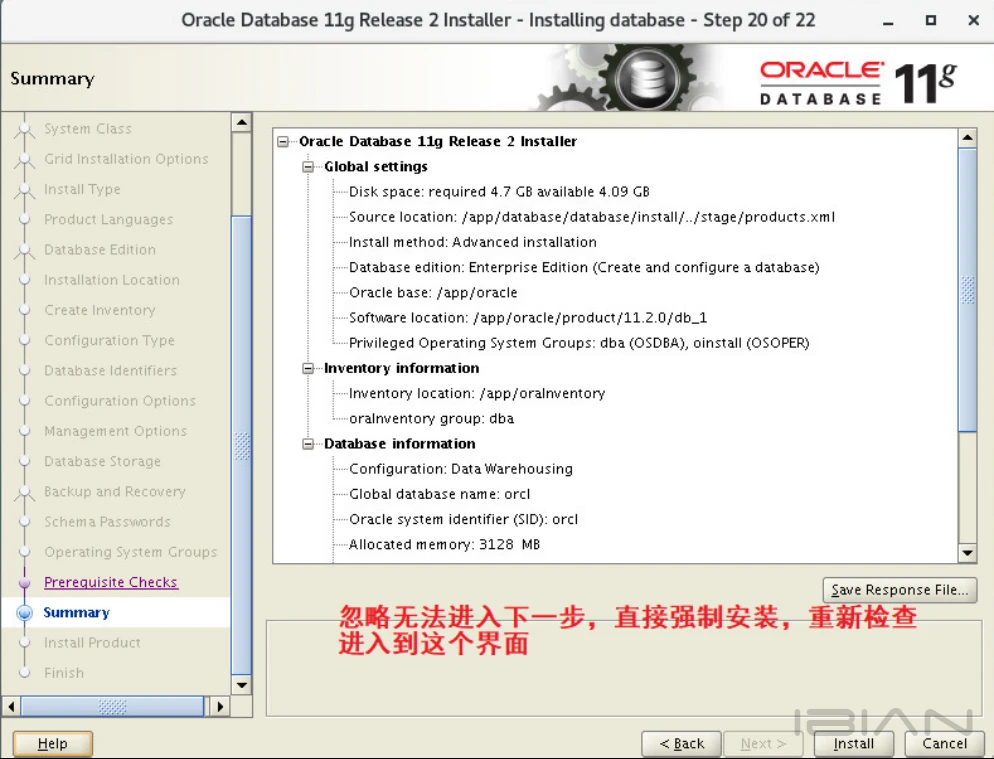Select the Disk space required 4.7 GB row

pyautogui.click(x=500, y=191)
